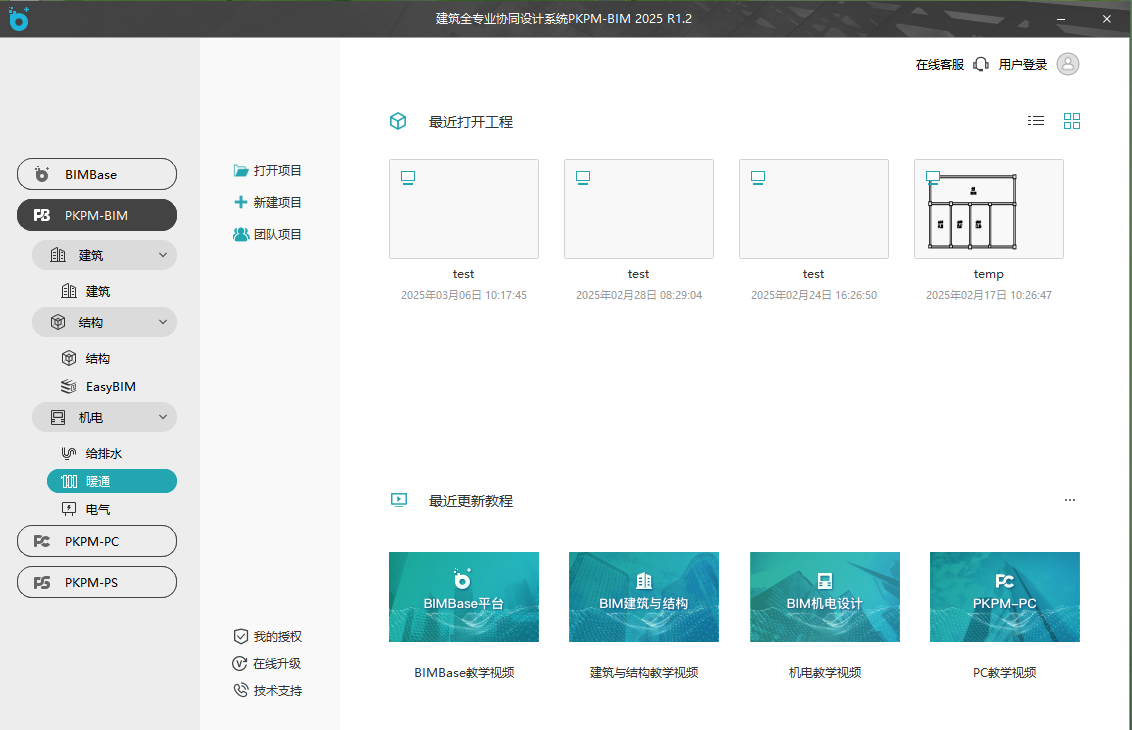Collapse the 机电 category chevron
This screenshot has width=1132, height=730.
pos(163,417)
